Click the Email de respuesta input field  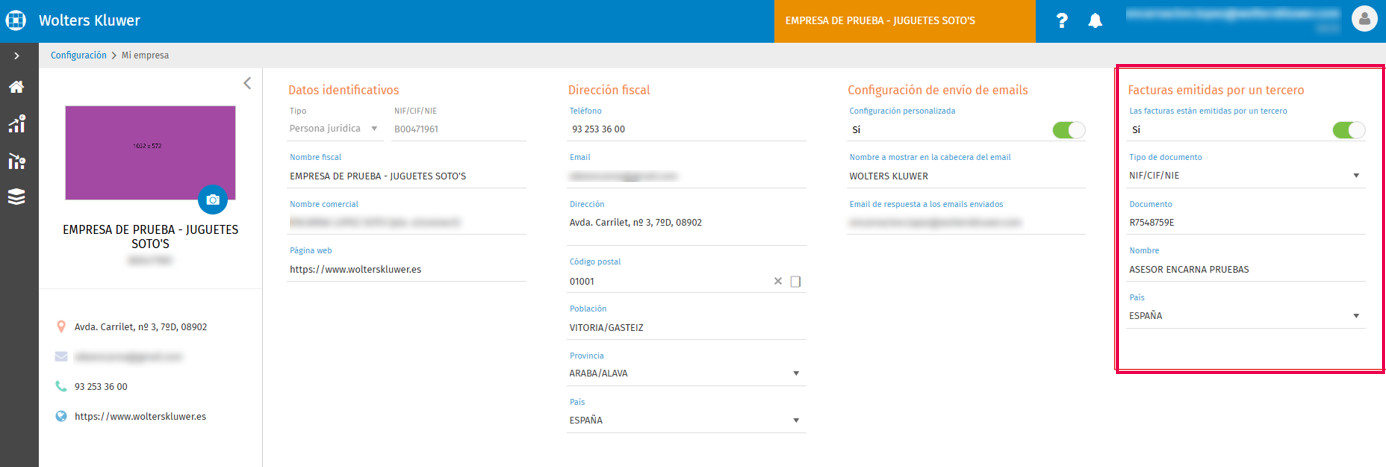tap(967, 222)
